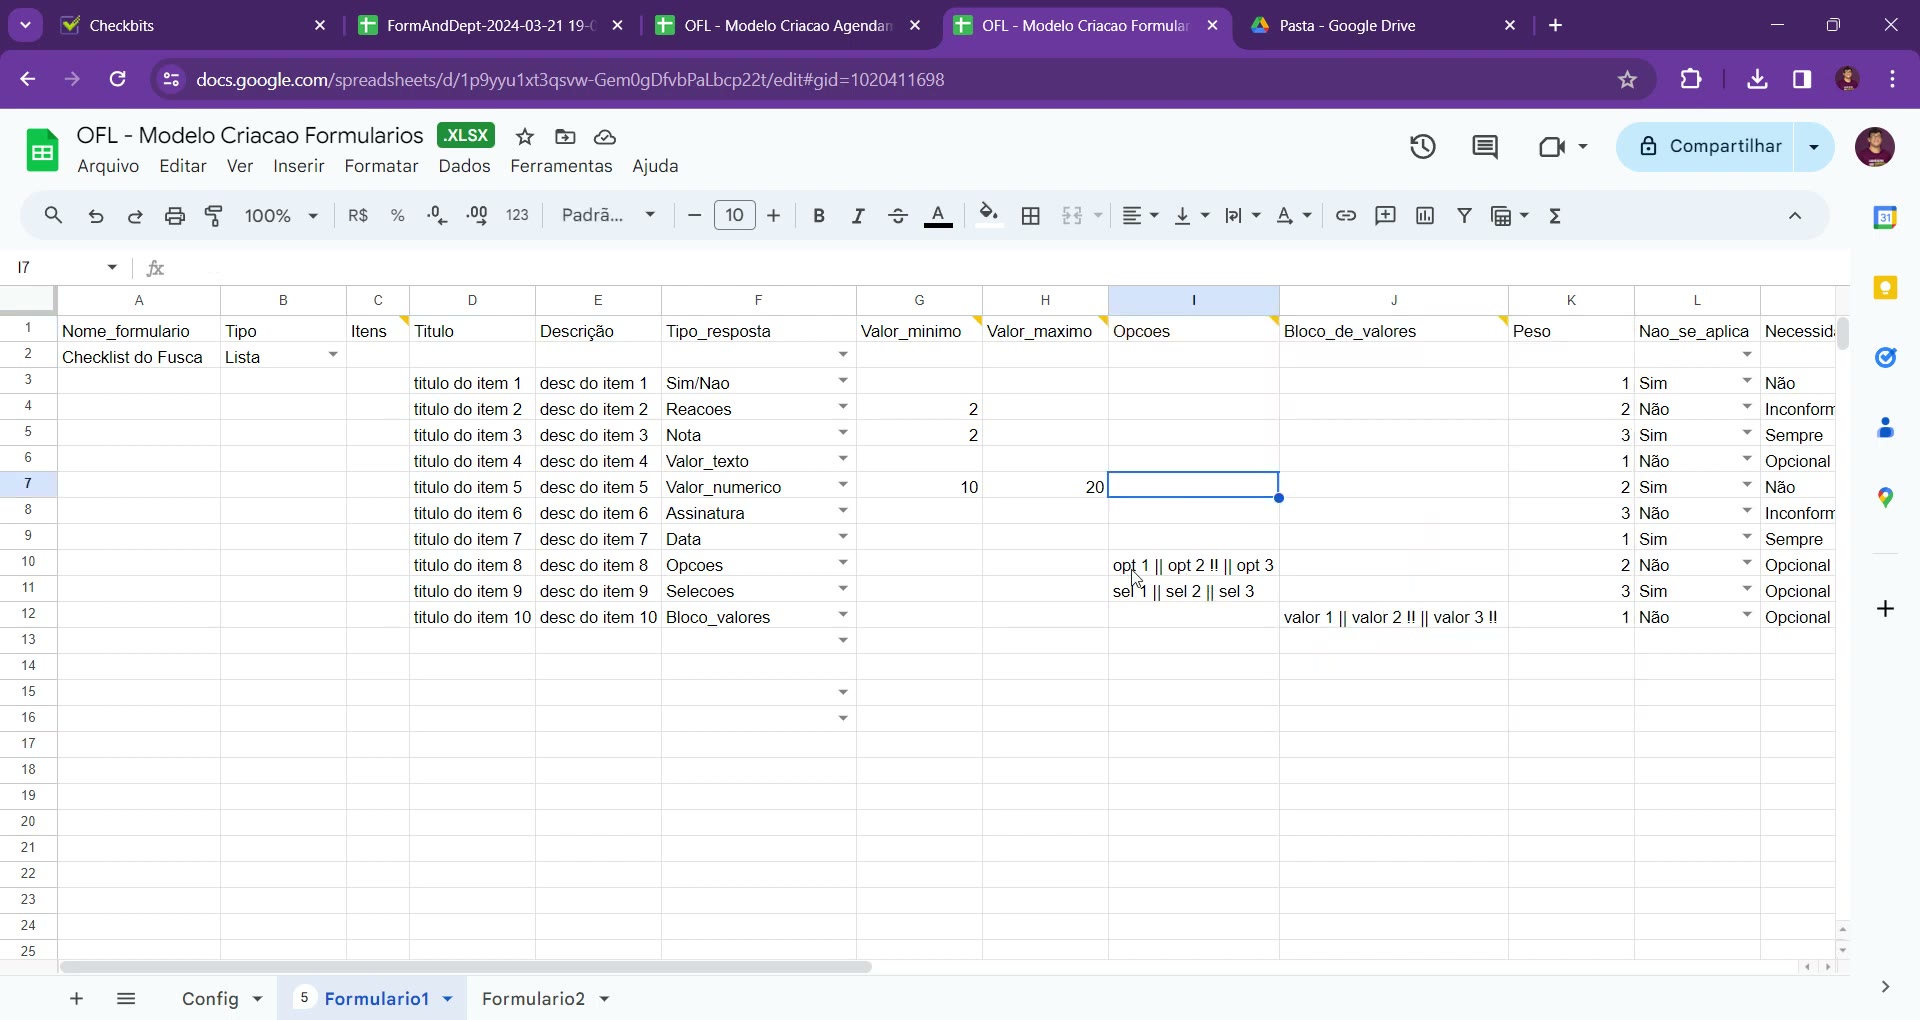The width and height of the screenshot is (1920, 1020).
Task: Click the Name Box showing I7
Action: click(x=68, y=267)
